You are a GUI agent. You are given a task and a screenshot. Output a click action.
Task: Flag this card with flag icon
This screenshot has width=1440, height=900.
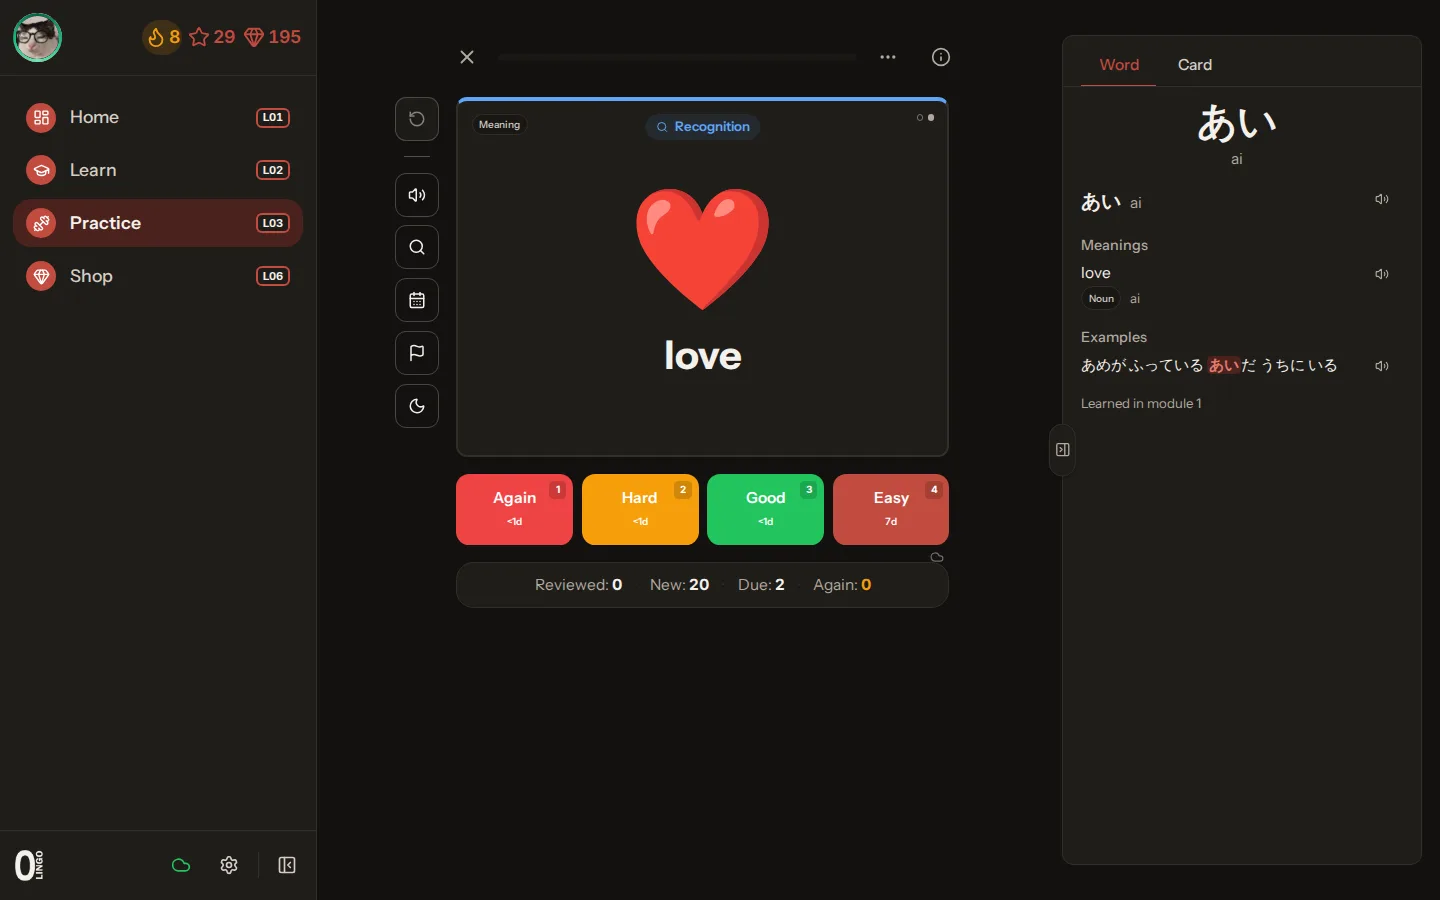tap(417, 353)
